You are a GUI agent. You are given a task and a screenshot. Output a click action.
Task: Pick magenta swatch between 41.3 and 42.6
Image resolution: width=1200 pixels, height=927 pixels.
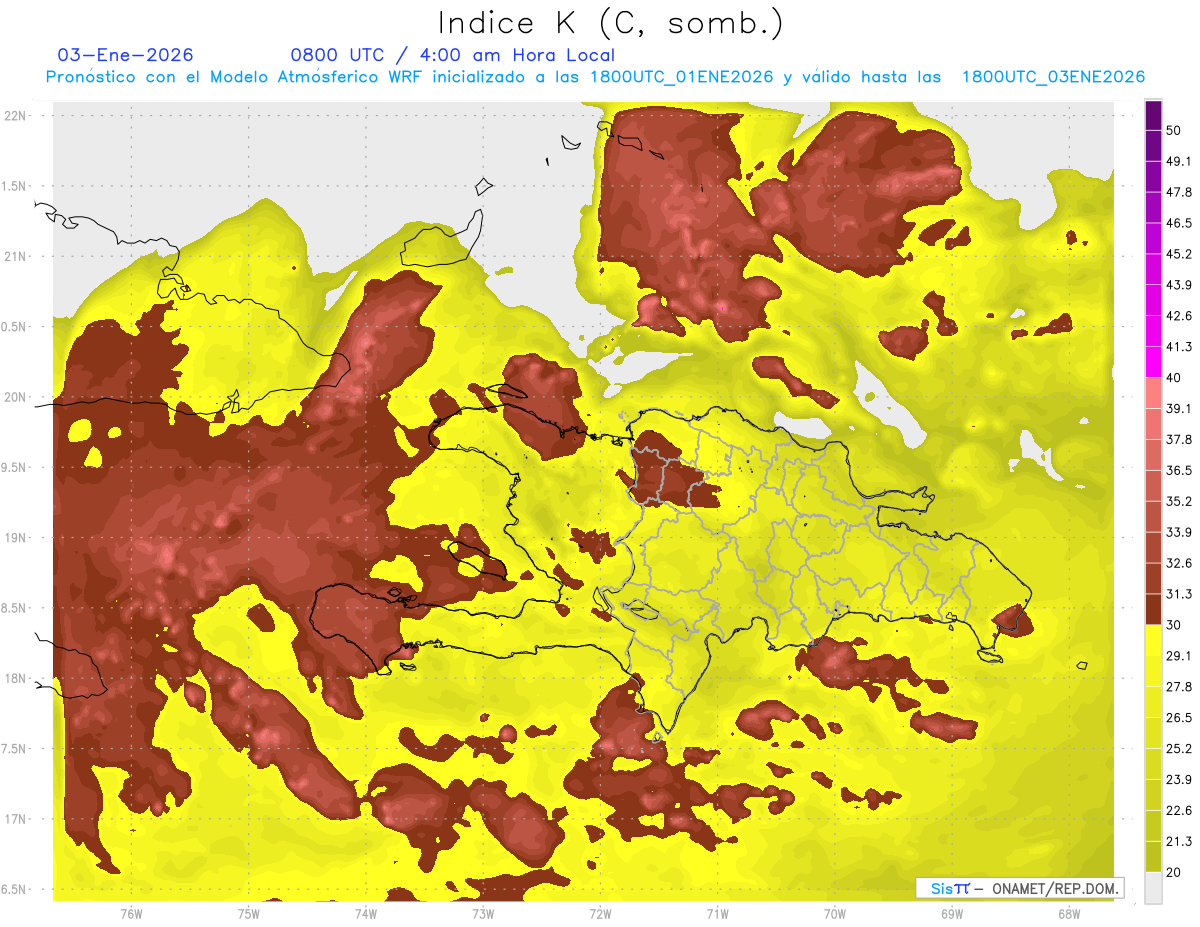(1154, 331)
